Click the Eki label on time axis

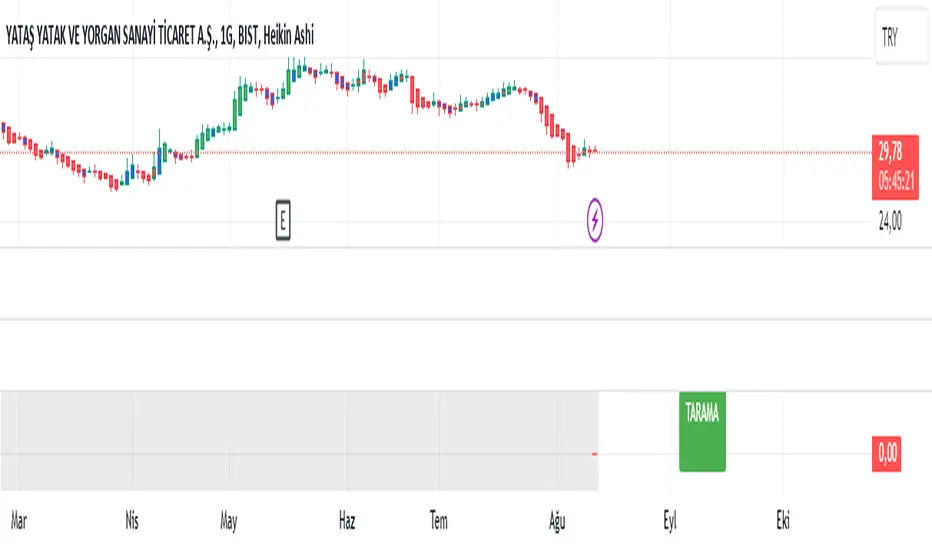pyautogui.click(x=785, y=521)
